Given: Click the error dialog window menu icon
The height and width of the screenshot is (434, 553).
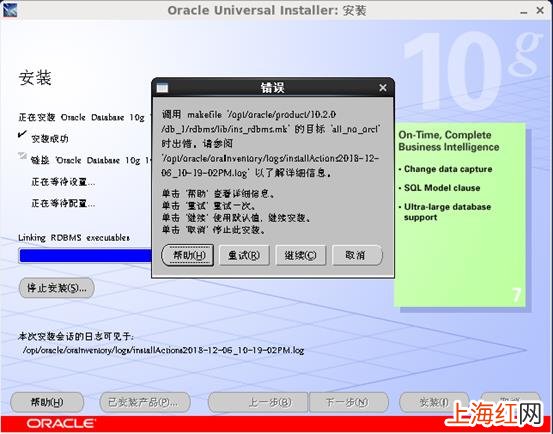Looking at the screenshot, I should point(162,87).
